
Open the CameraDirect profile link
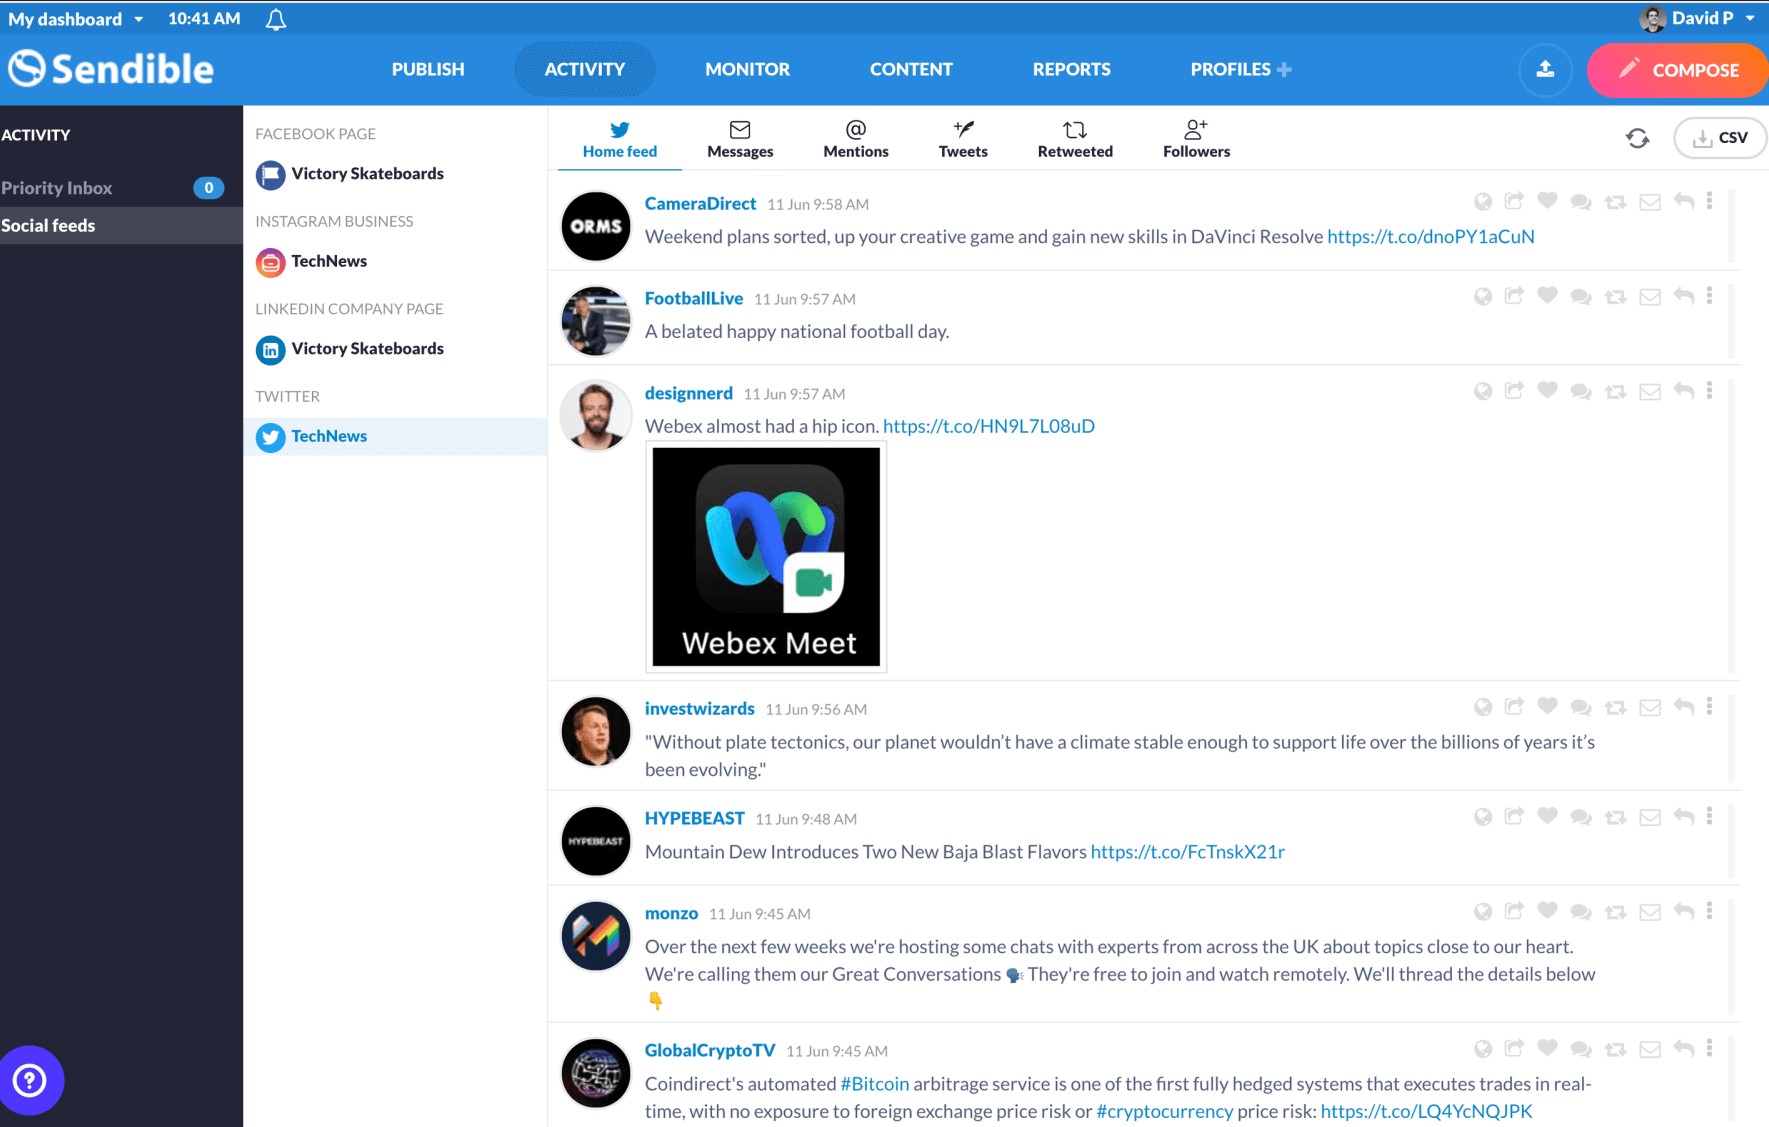[x=700, y=203]
